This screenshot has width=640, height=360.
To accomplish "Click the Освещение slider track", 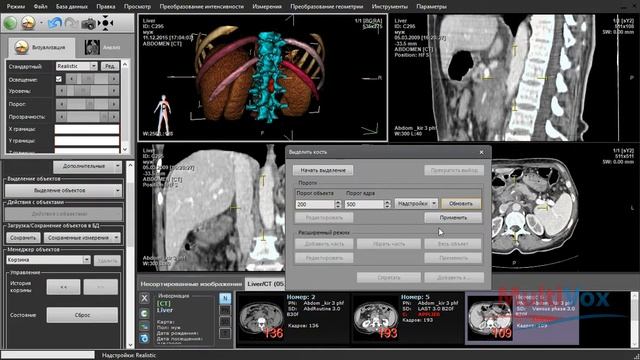I will click(x=93, y=79).
